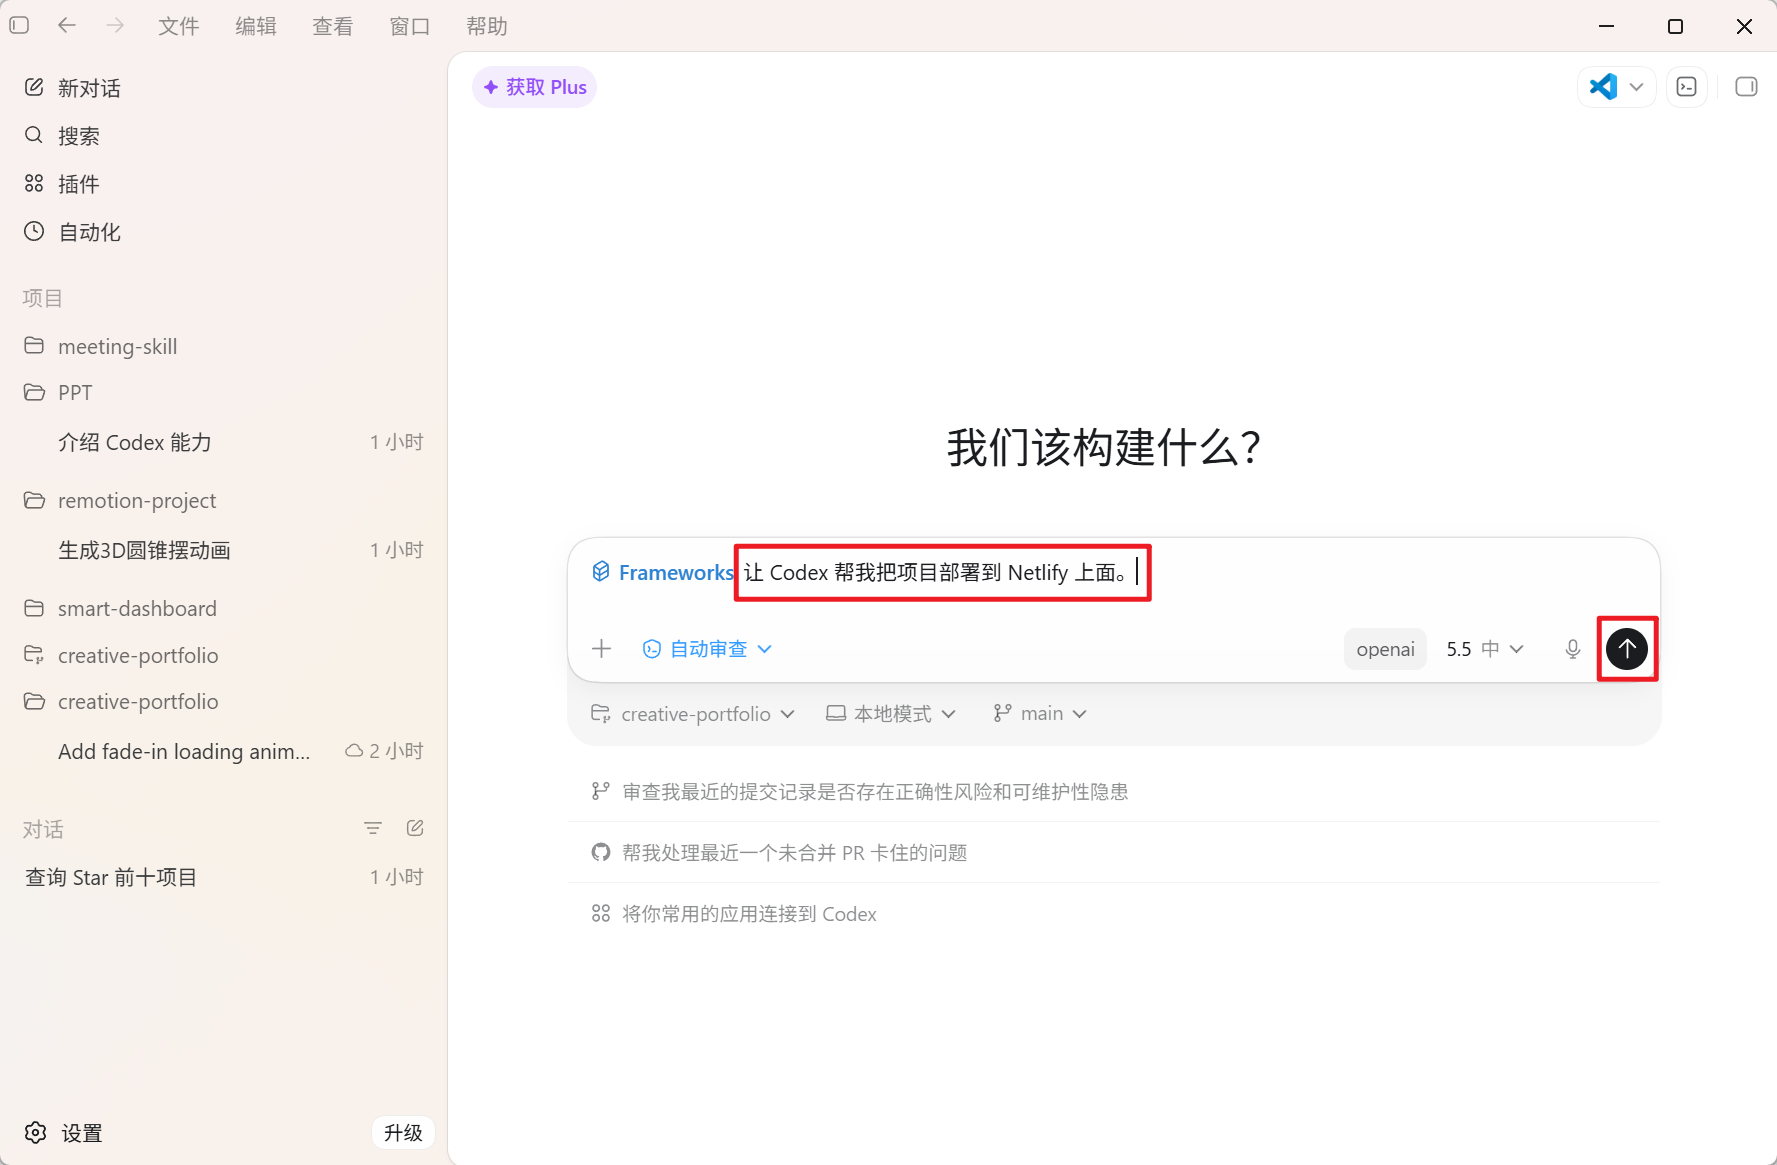
Task: Open 设置 at the sidebar bottom
Action: 64,1132
